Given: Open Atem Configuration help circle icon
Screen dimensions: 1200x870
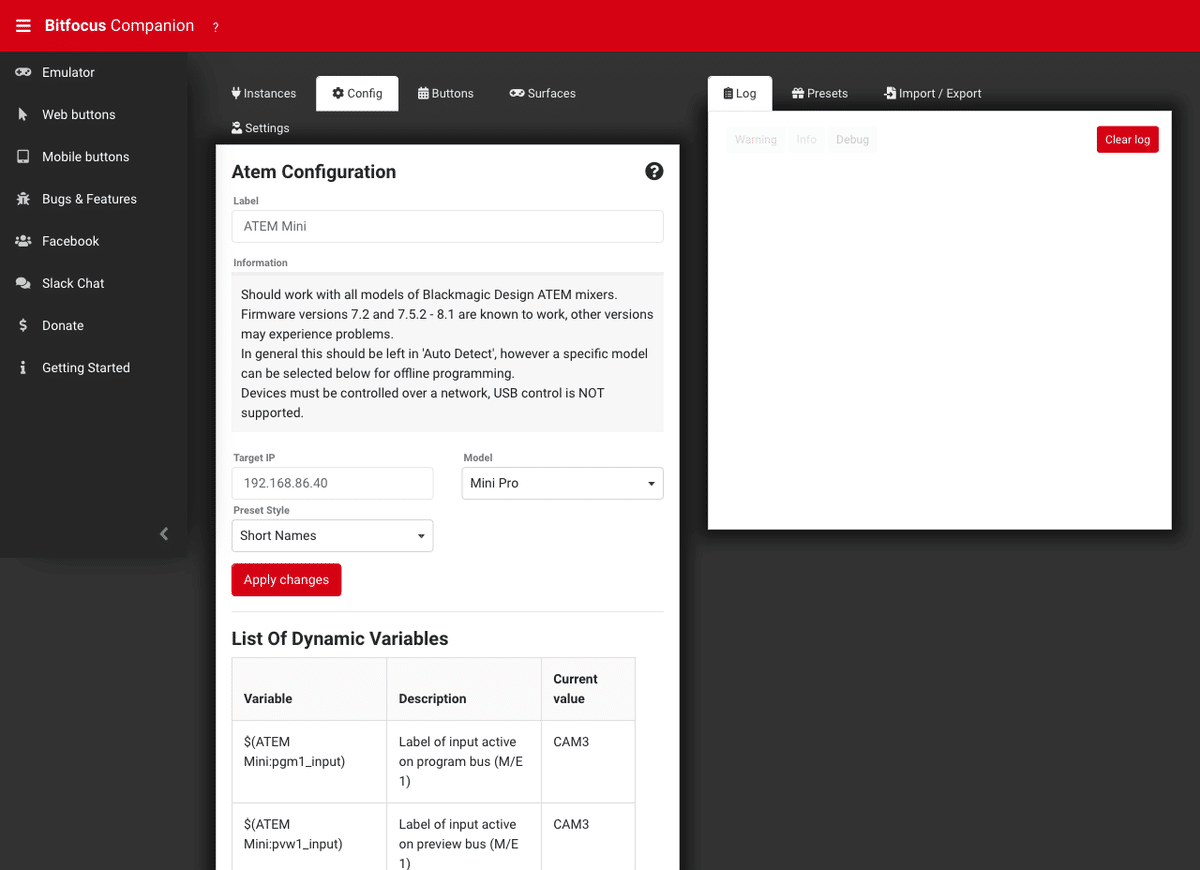Looking at the screenshot, I should click(x=654, y=171).
